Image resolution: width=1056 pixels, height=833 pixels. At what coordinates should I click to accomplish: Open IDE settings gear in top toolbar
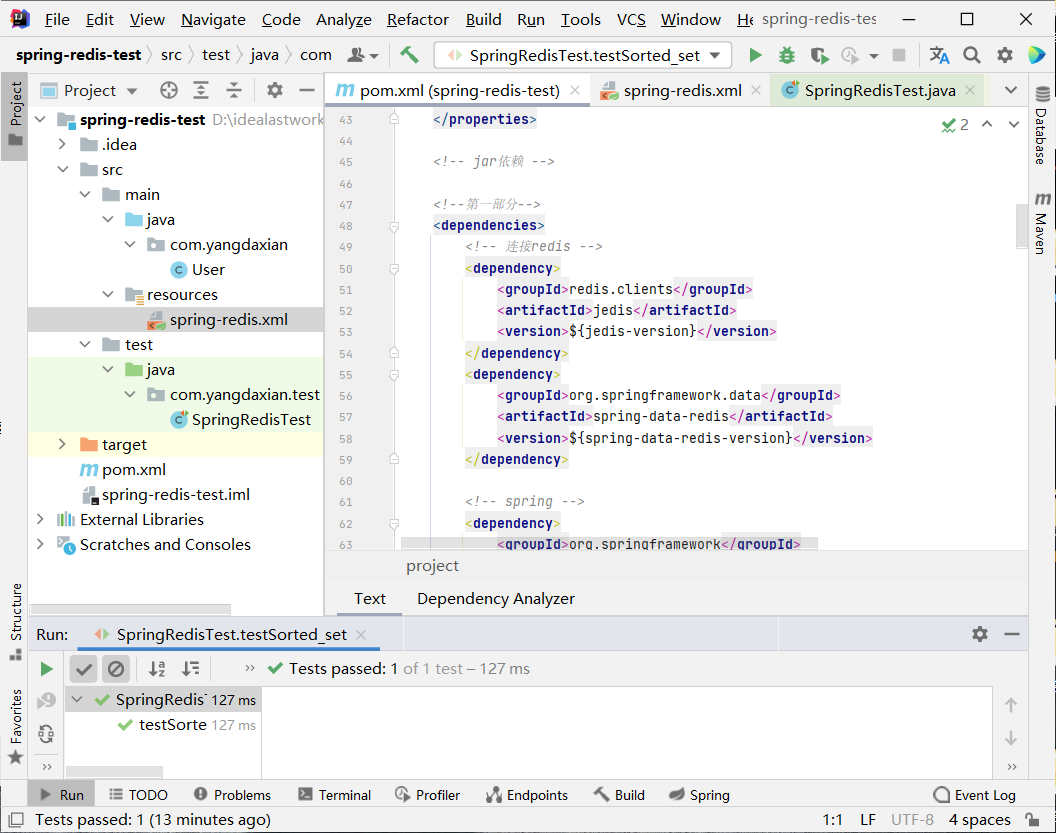(x=1004, y=55)
